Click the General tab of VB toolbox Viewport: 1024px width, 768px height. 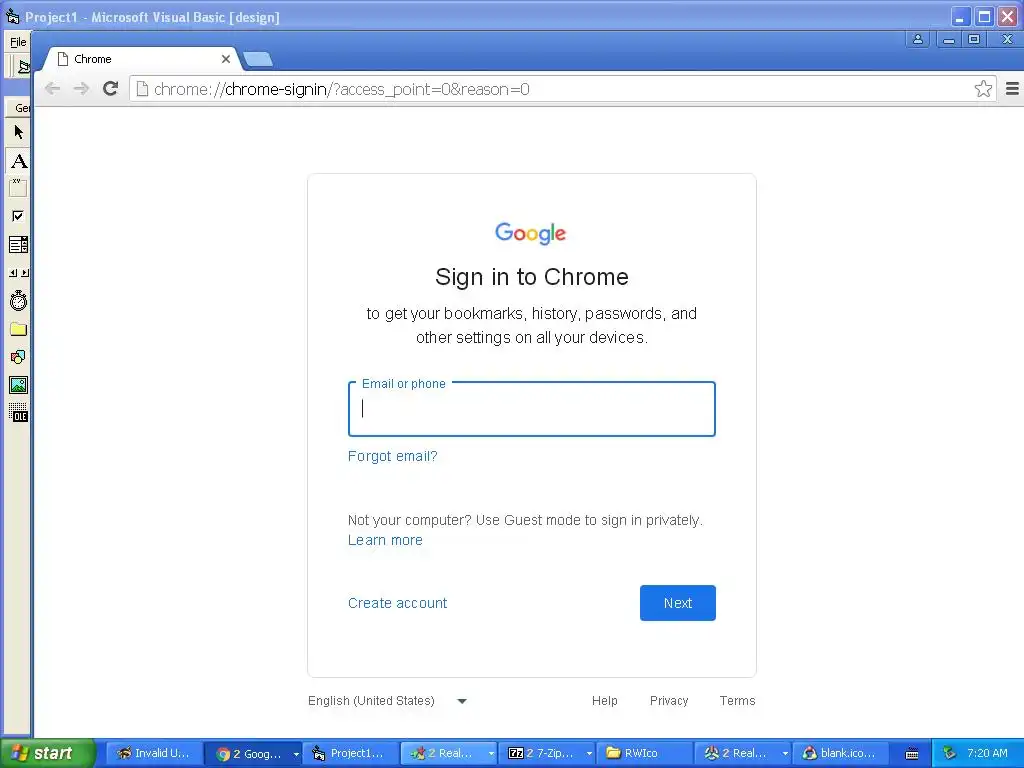(x=21, y=108)
